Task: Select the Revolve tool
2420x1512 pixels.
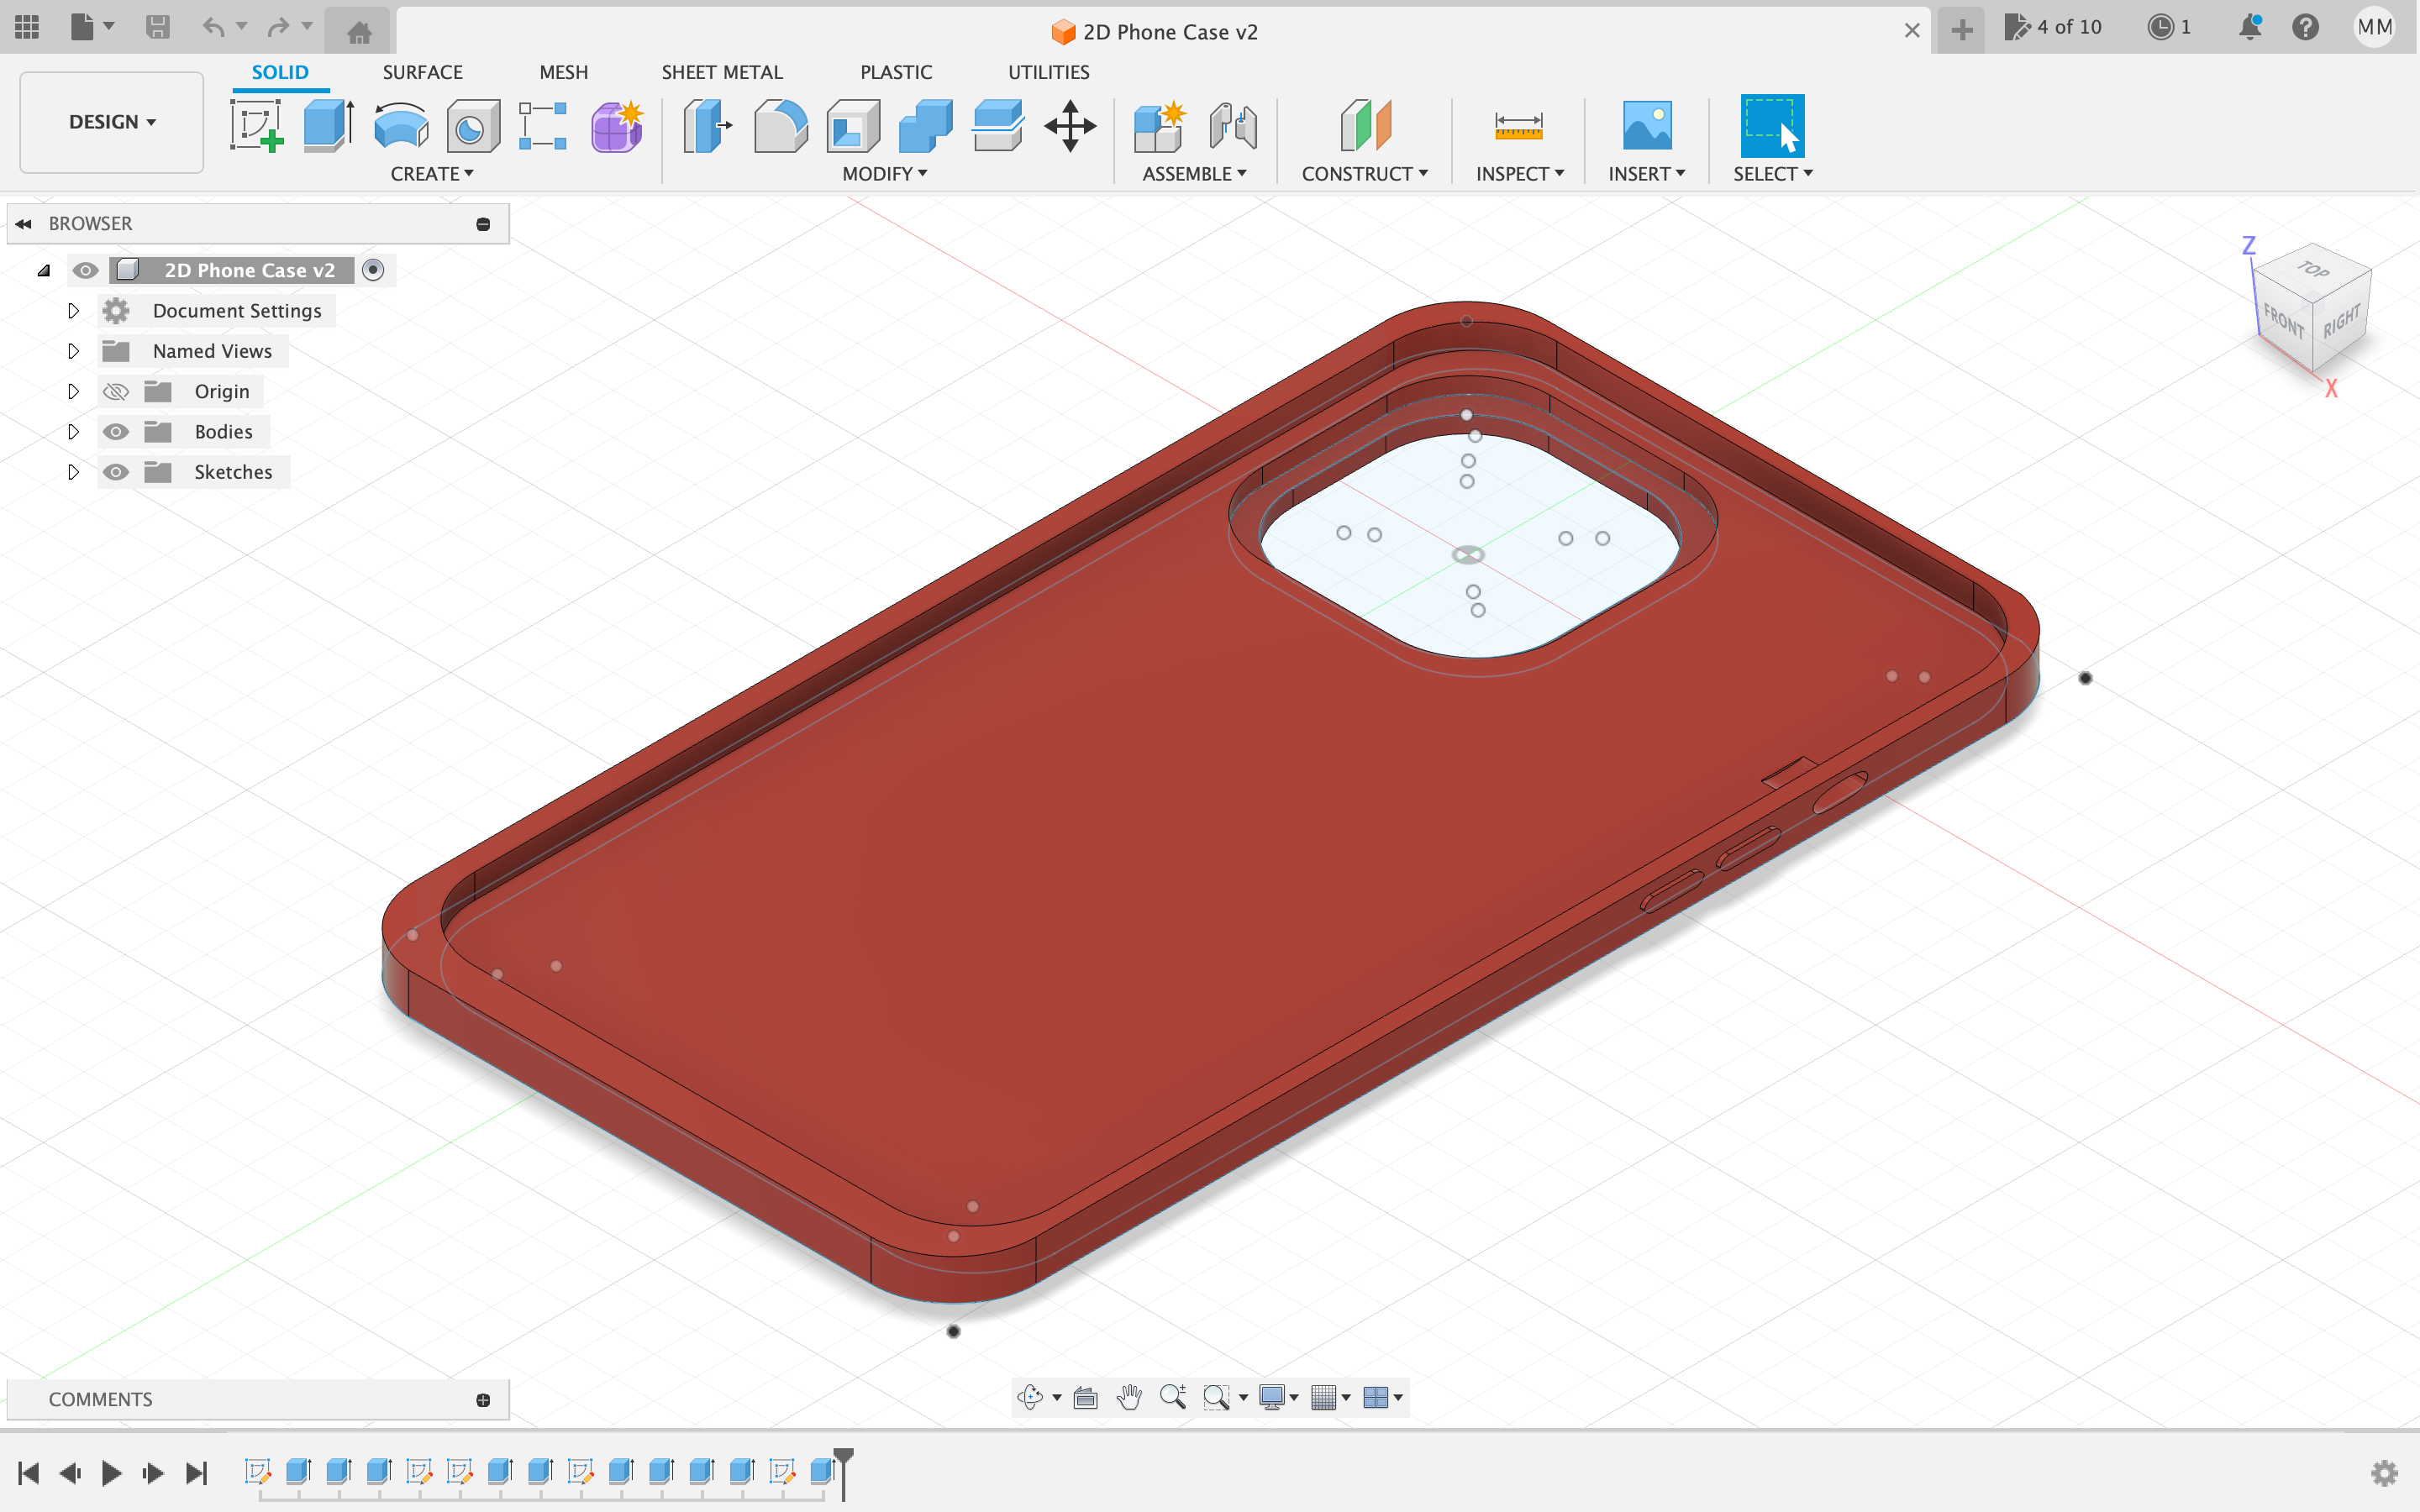Action: tap(400, 126)
